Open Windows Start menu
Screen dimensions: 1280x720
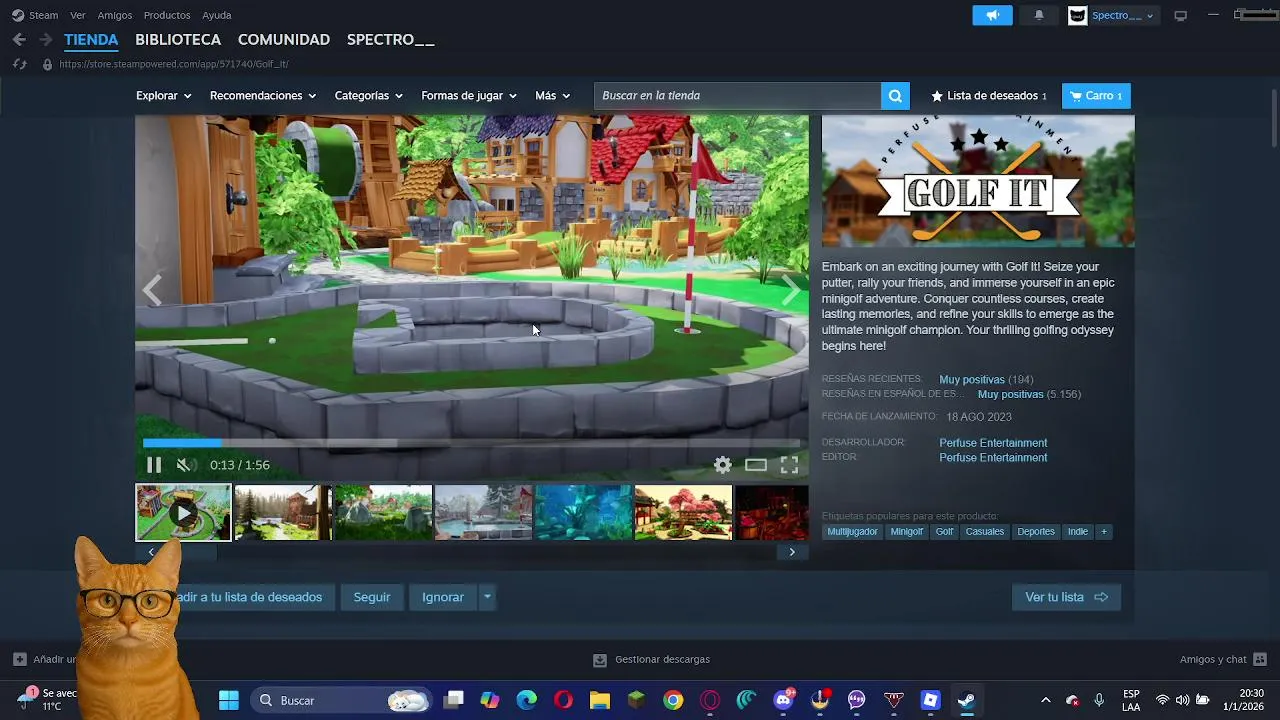(x=229, y=701)
